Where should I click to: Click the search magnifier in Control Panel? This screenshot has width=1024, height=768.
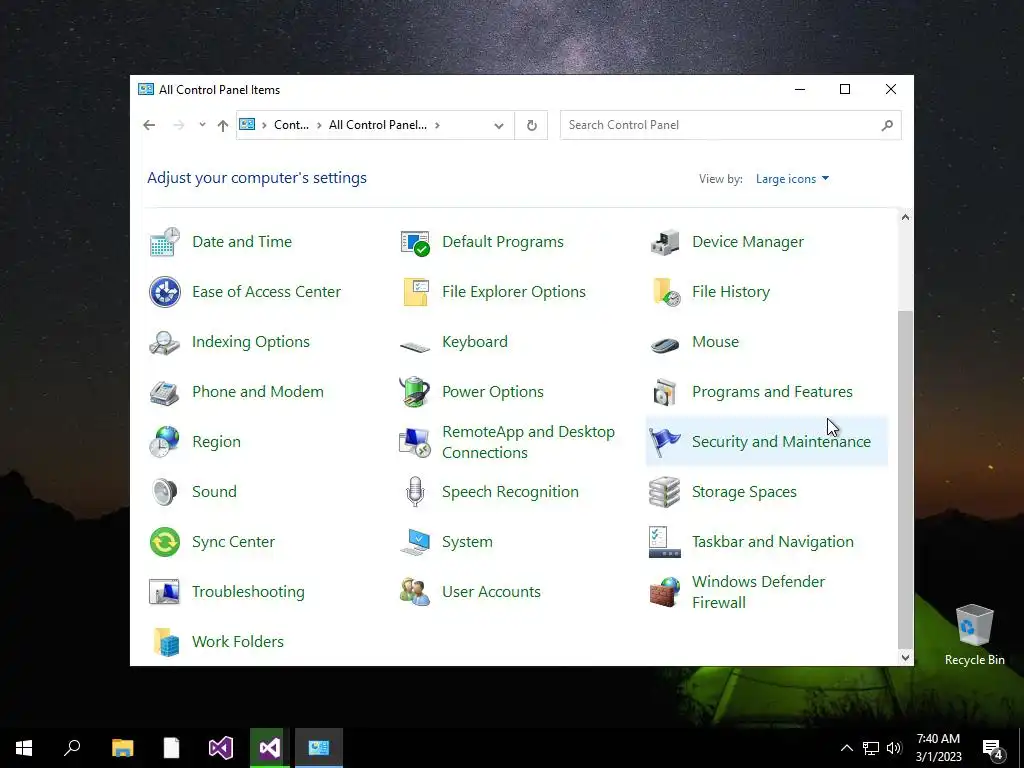click(887, 125)
